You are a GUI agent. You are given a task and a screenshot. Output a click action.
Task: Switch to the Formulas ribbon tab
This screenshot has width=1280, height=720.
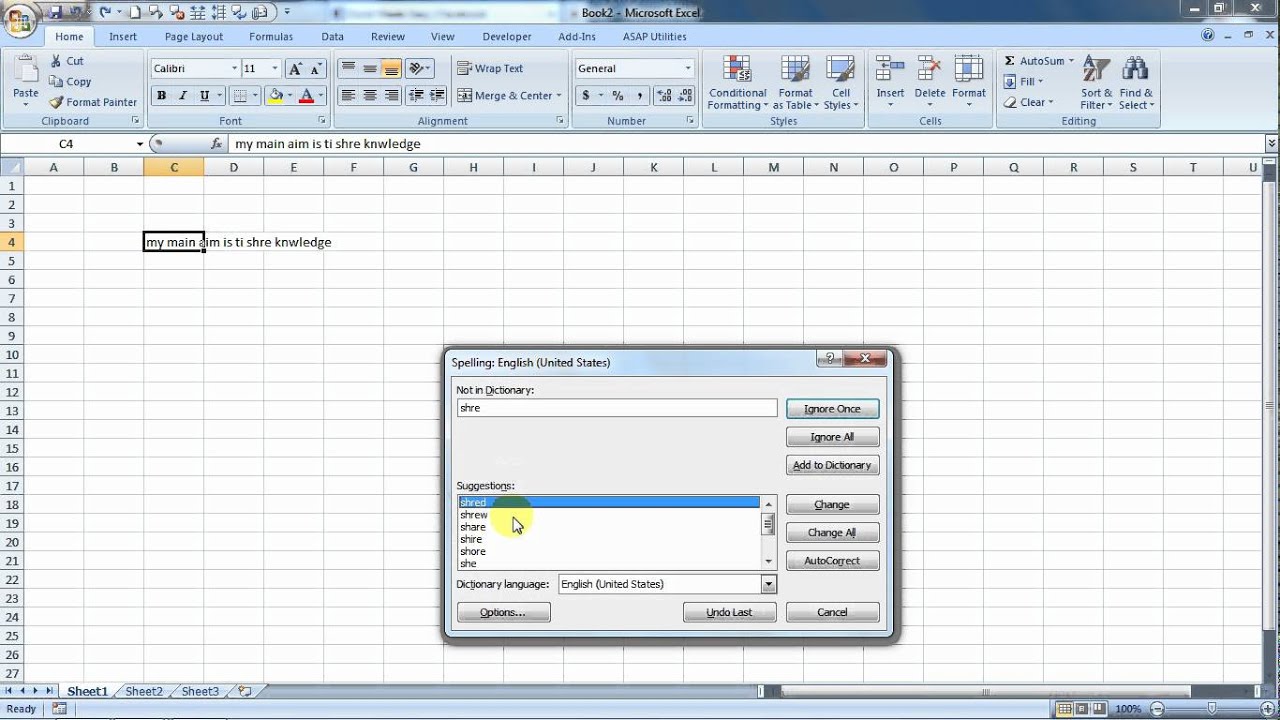271,37
